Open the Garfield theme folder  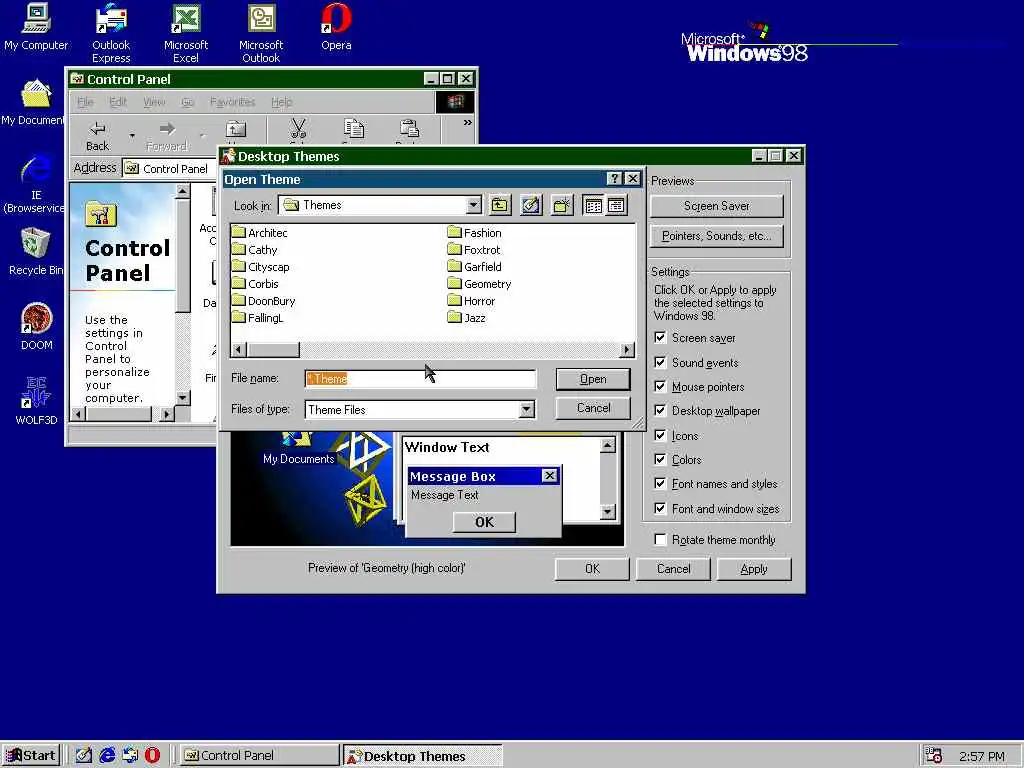click(475, 267)
